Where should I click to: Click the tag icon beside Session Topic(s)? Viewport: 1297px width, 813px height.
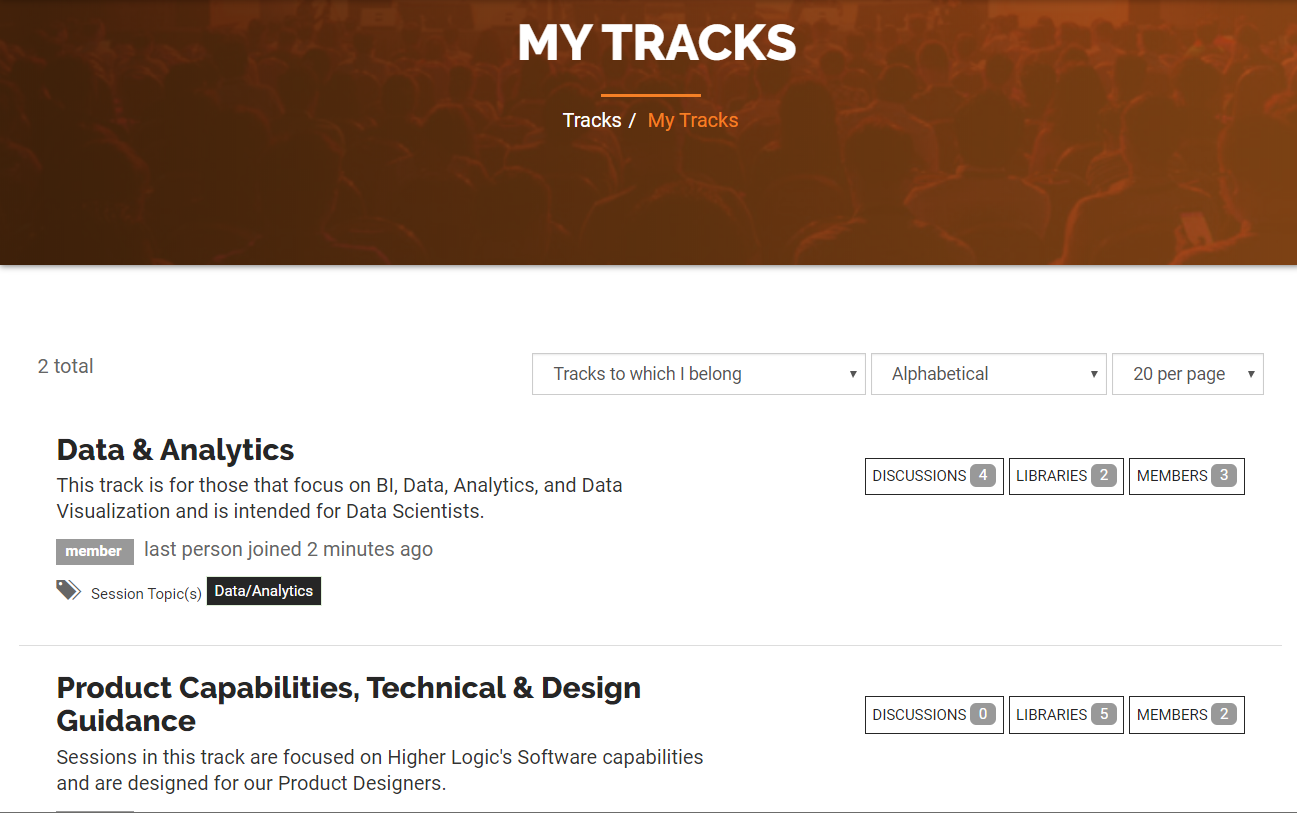(68, 590)
